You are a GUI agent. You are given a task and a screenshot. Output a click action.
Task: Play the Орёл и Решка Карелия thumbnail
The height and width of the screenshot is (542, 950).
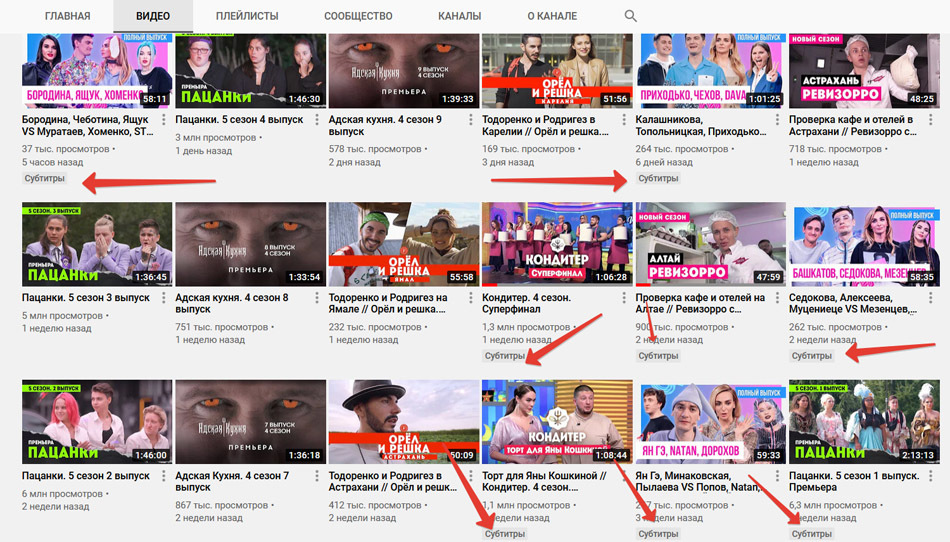point(557,70)
